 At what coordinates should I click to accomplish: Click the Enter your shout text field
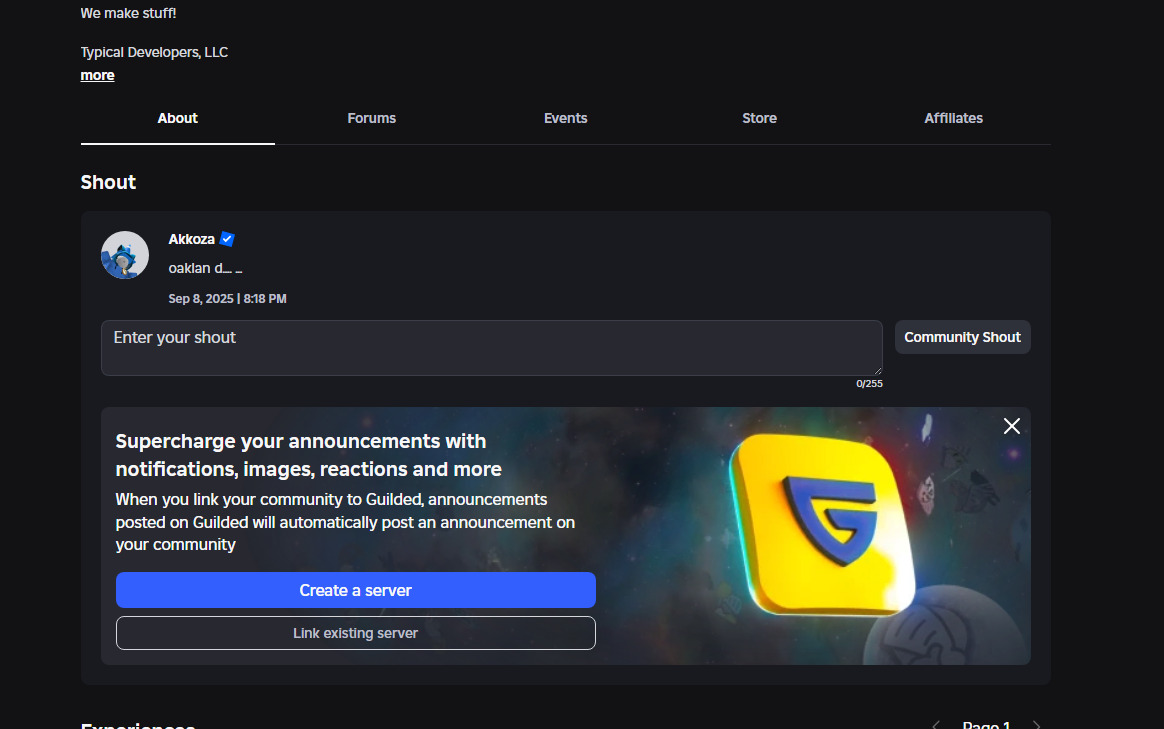(x=491, y=347)
